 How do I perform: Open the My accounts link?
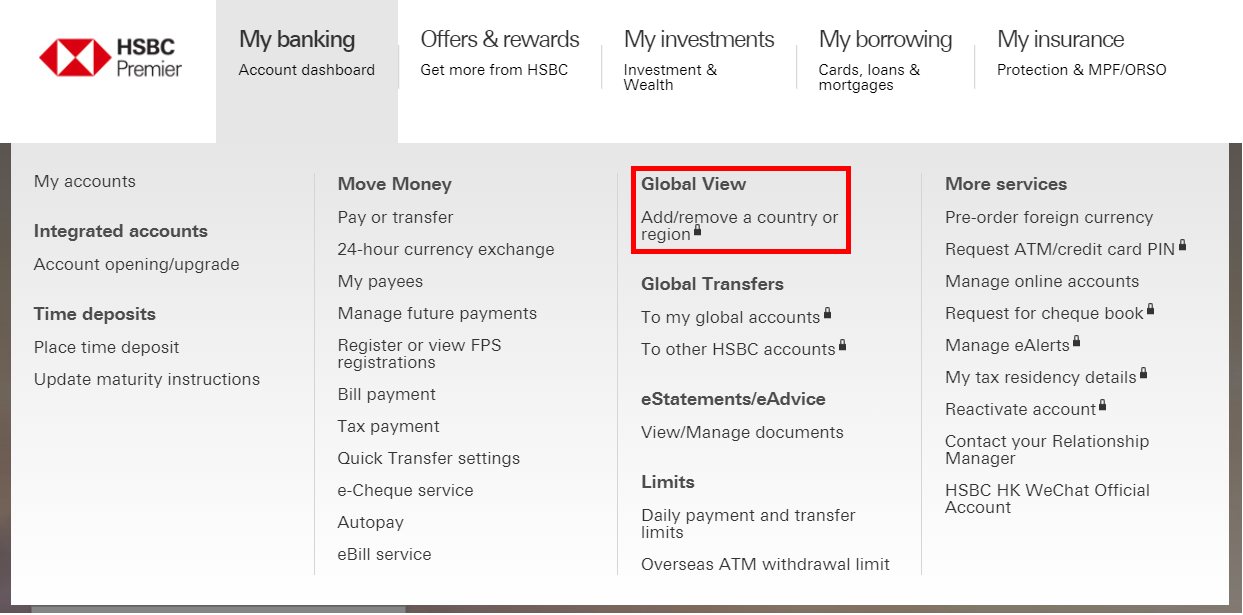tap(85, 182)
